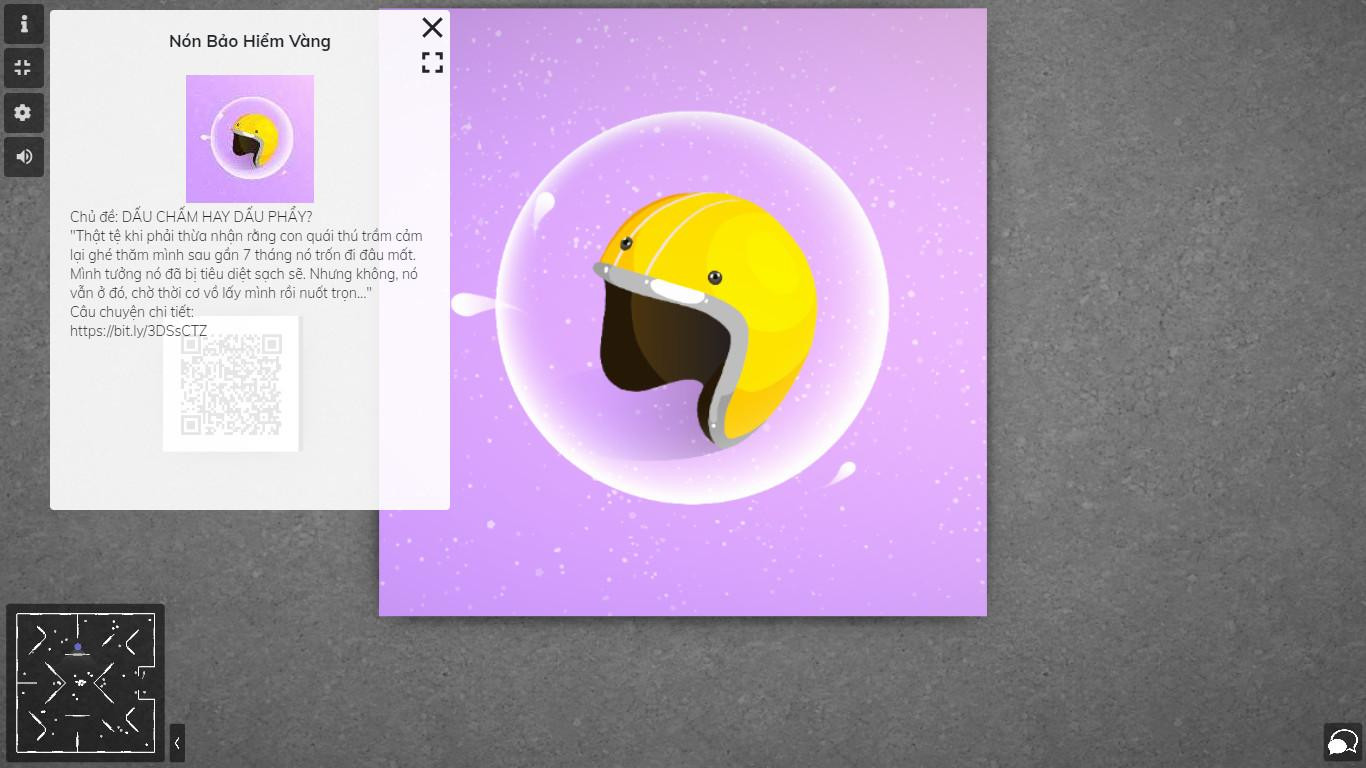Select the title "Nón Bảo Hiểm Vàng"
Viewport: 1366px width, 768px height.
tap(250, 41)
